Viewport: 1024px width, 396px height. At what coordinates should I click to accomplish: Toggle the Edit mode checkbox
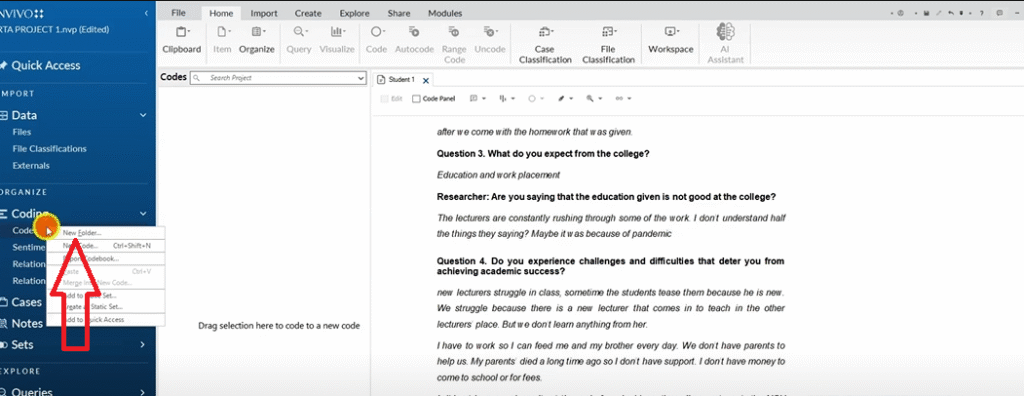coord(385,99)
